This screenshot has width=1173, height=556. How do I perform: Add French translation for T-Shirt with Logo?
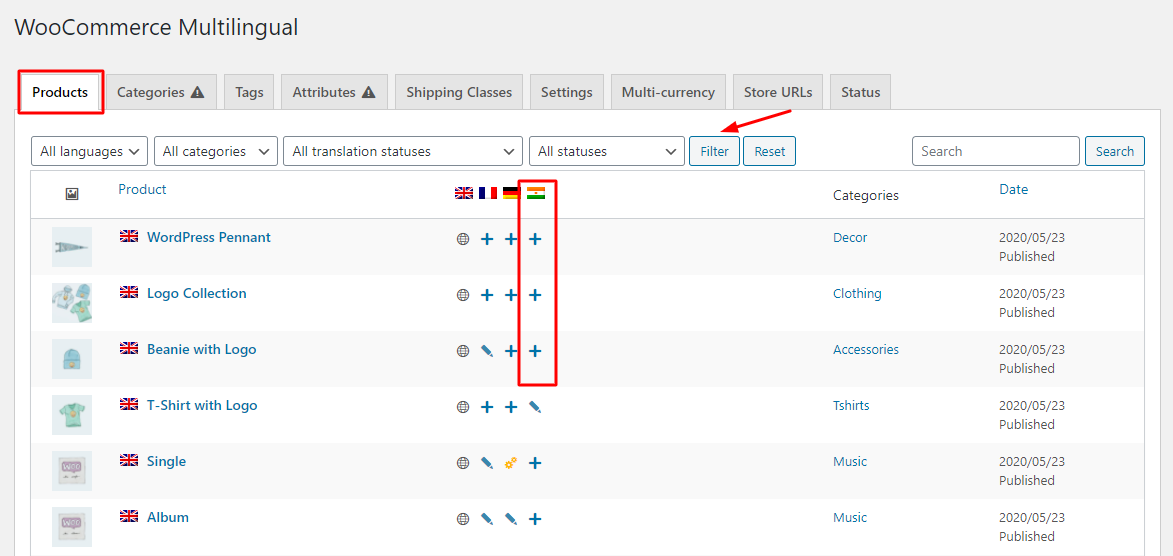(487, 407)
